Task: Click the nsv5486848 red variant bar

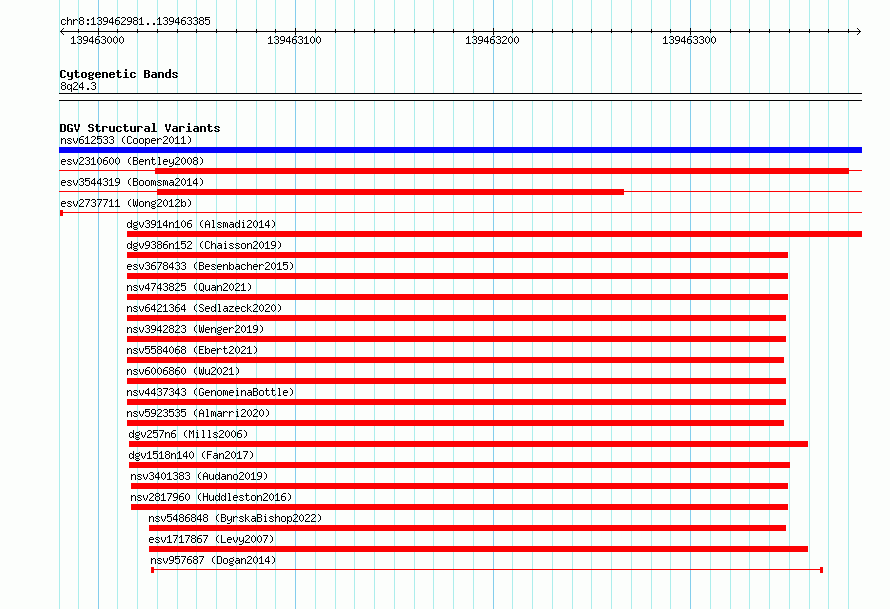Action: 467,528
